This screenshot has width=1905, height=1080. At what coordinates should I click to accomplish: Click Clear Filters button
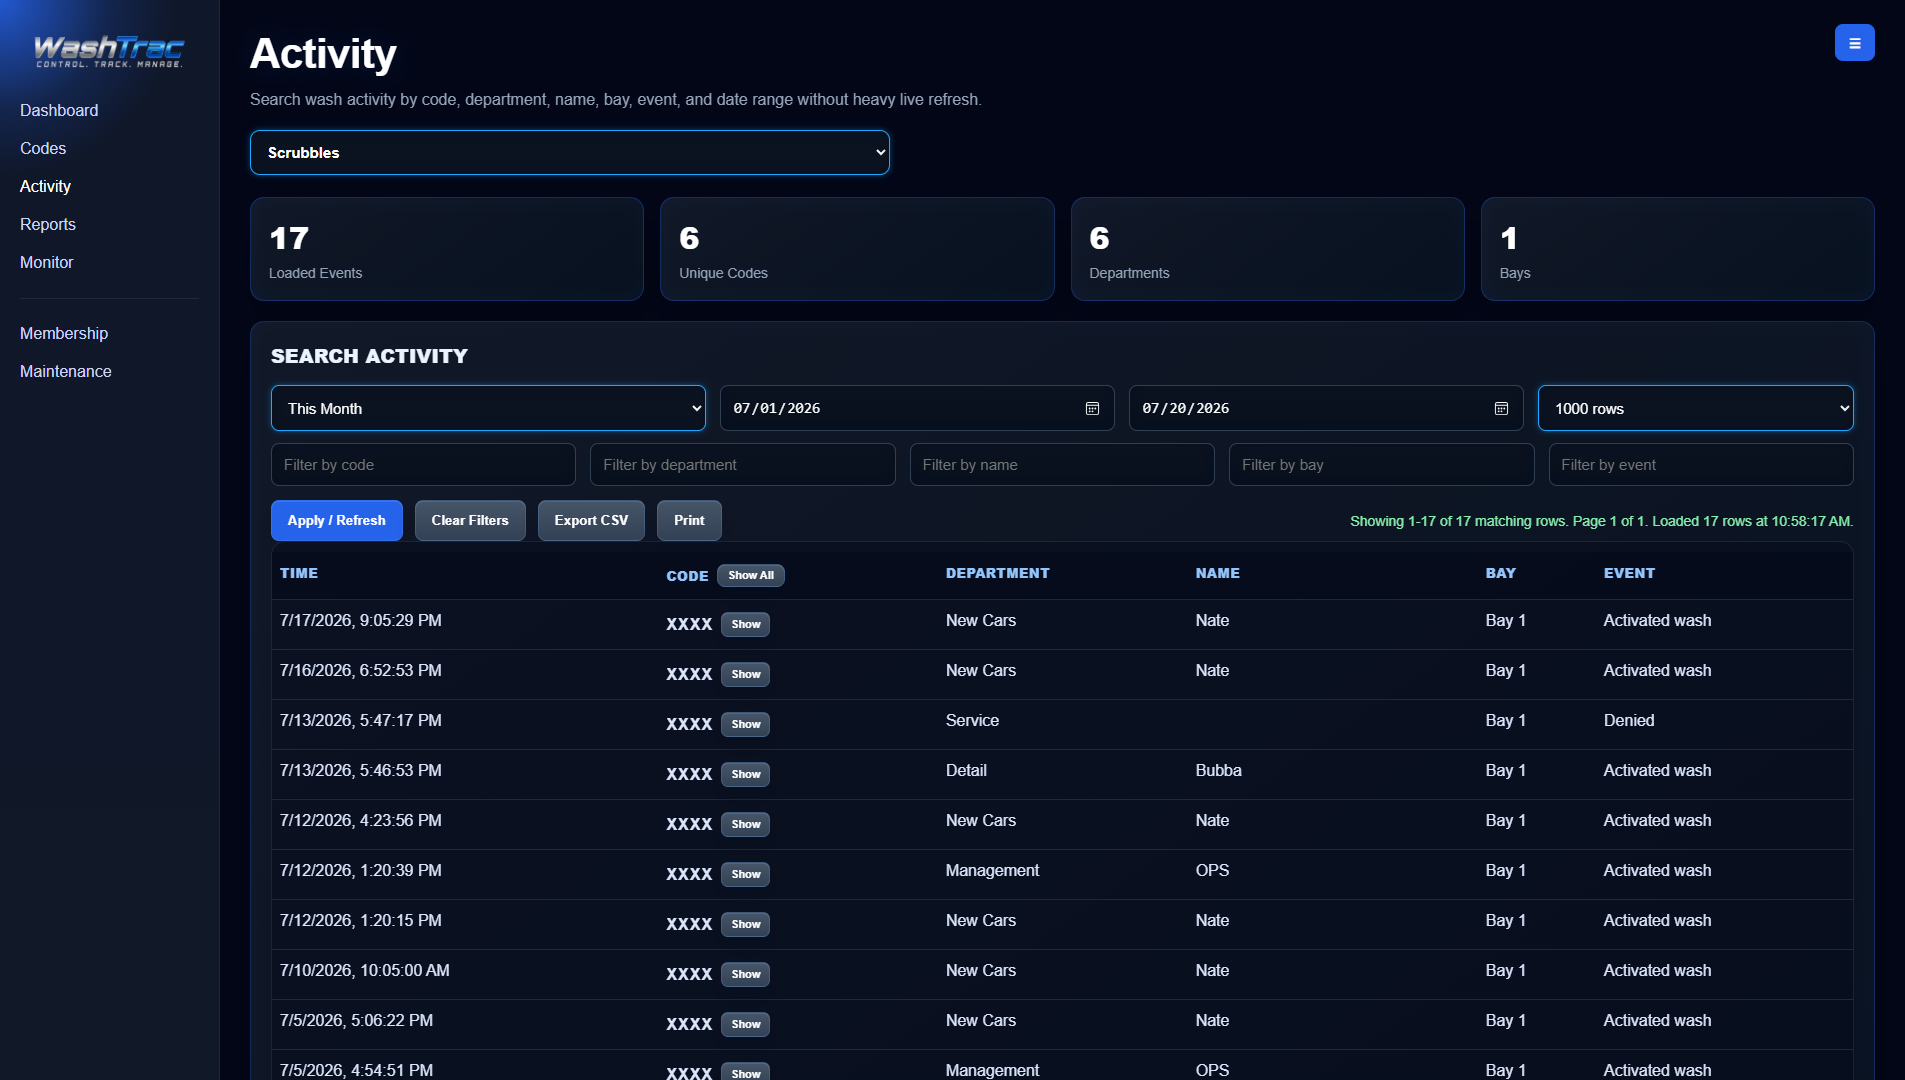point(470,520)
